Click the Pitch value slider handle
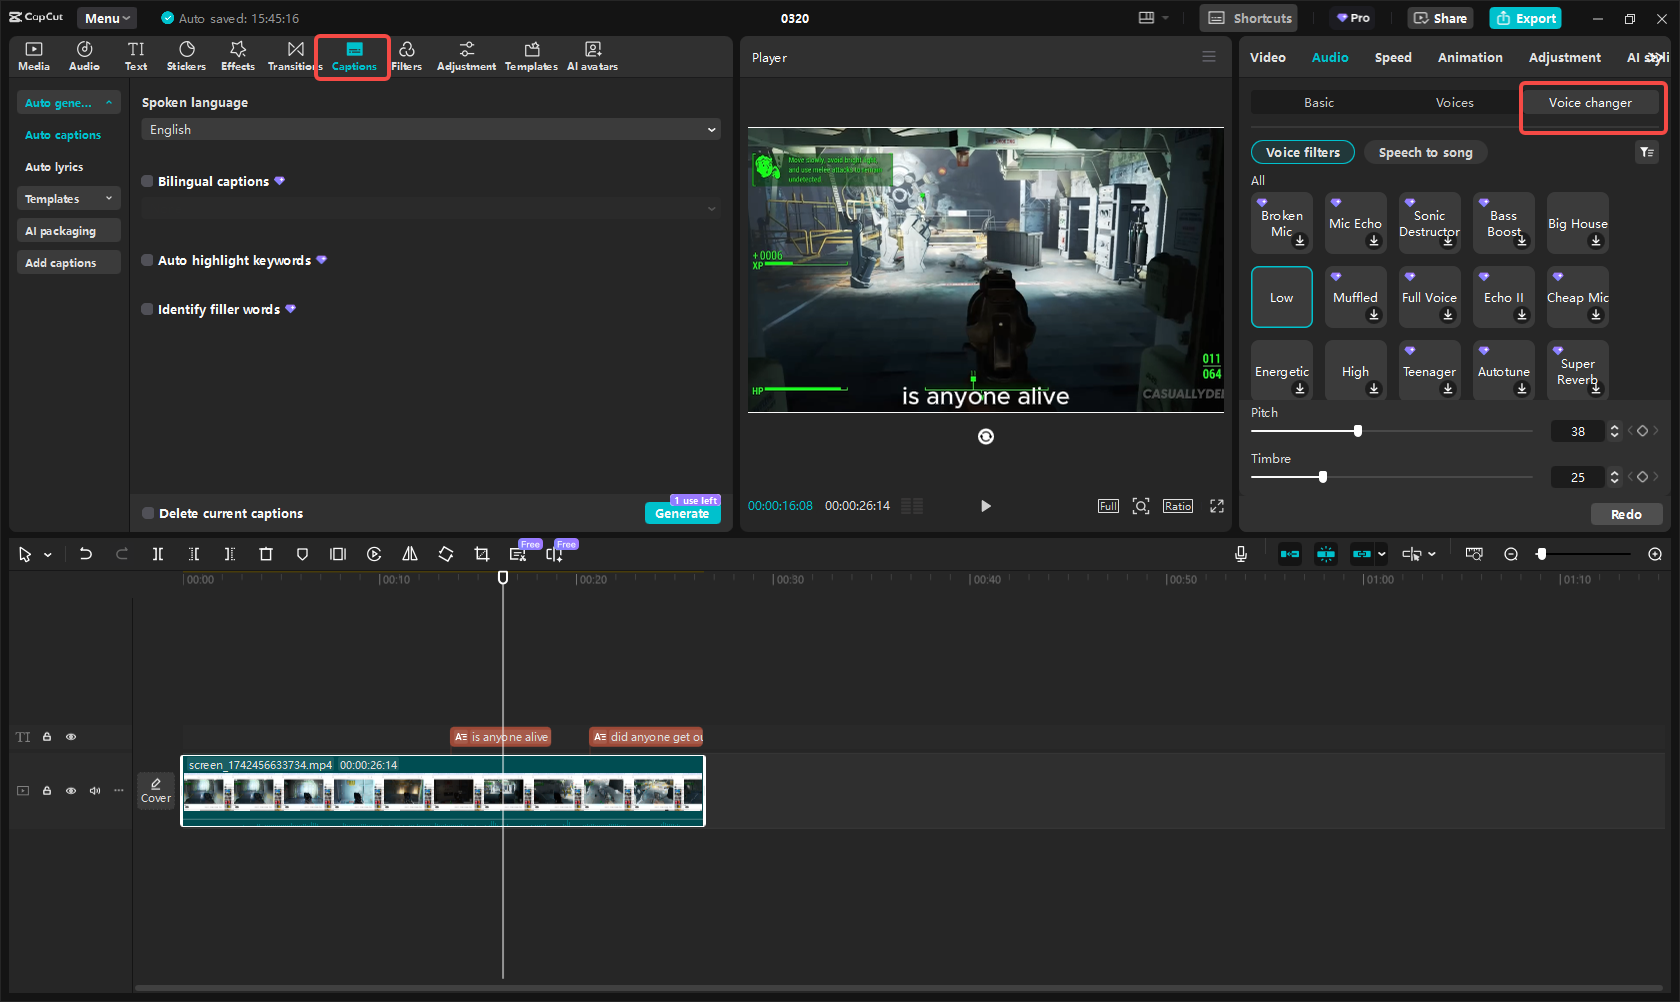The image size is (1680, 1002). [1357, 430]
